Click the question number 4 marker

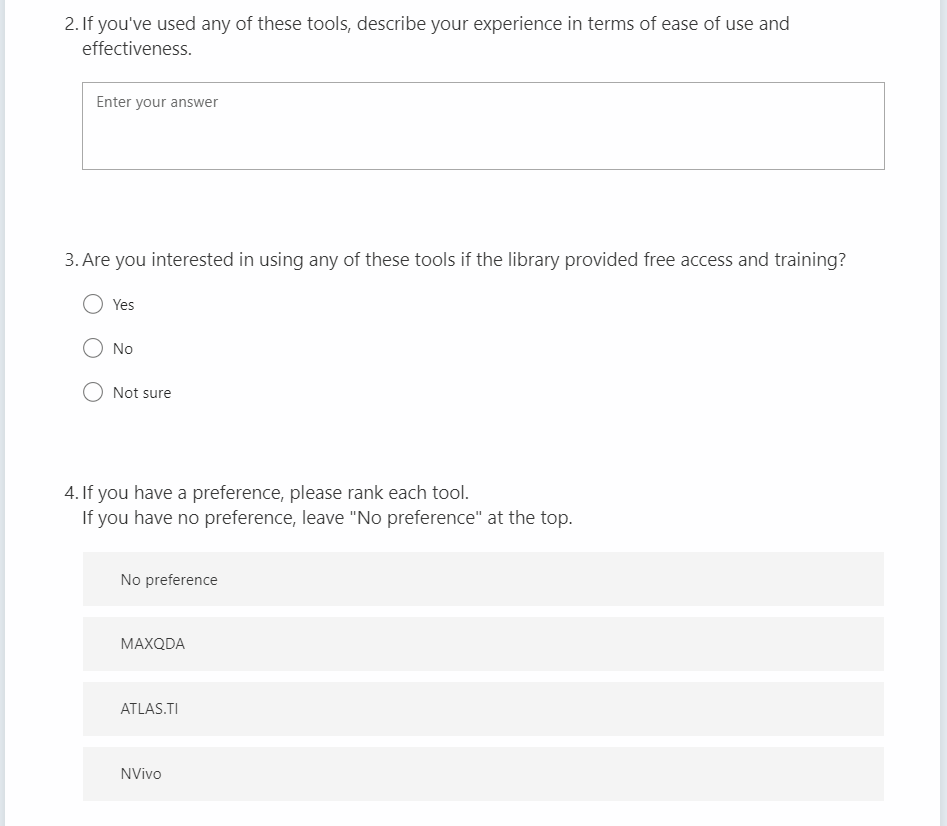coord(69,493)
